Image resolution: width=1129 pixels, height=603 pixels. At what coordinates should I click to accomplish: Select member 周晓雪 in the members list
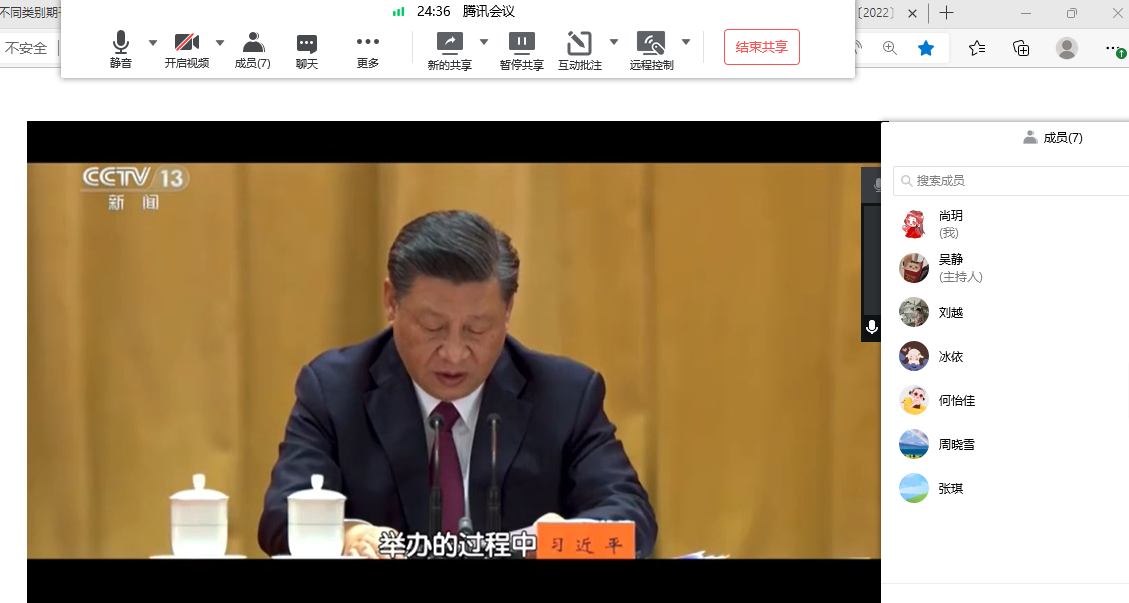point(956,444)
